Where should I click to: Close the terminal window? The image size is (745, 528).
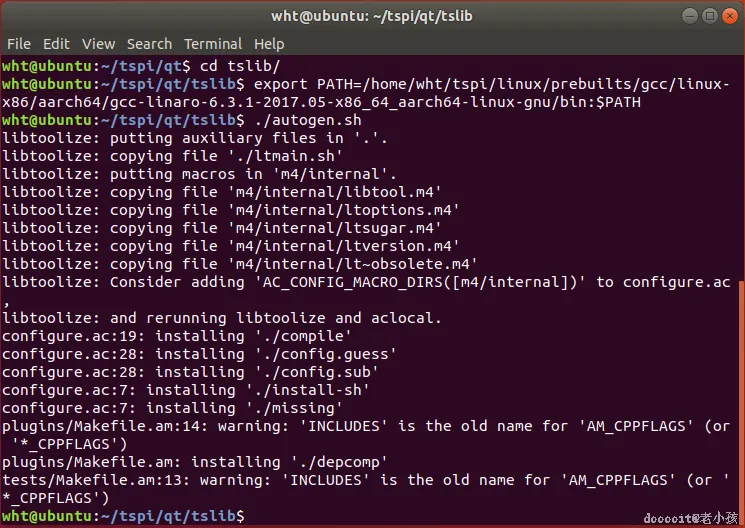728,15
